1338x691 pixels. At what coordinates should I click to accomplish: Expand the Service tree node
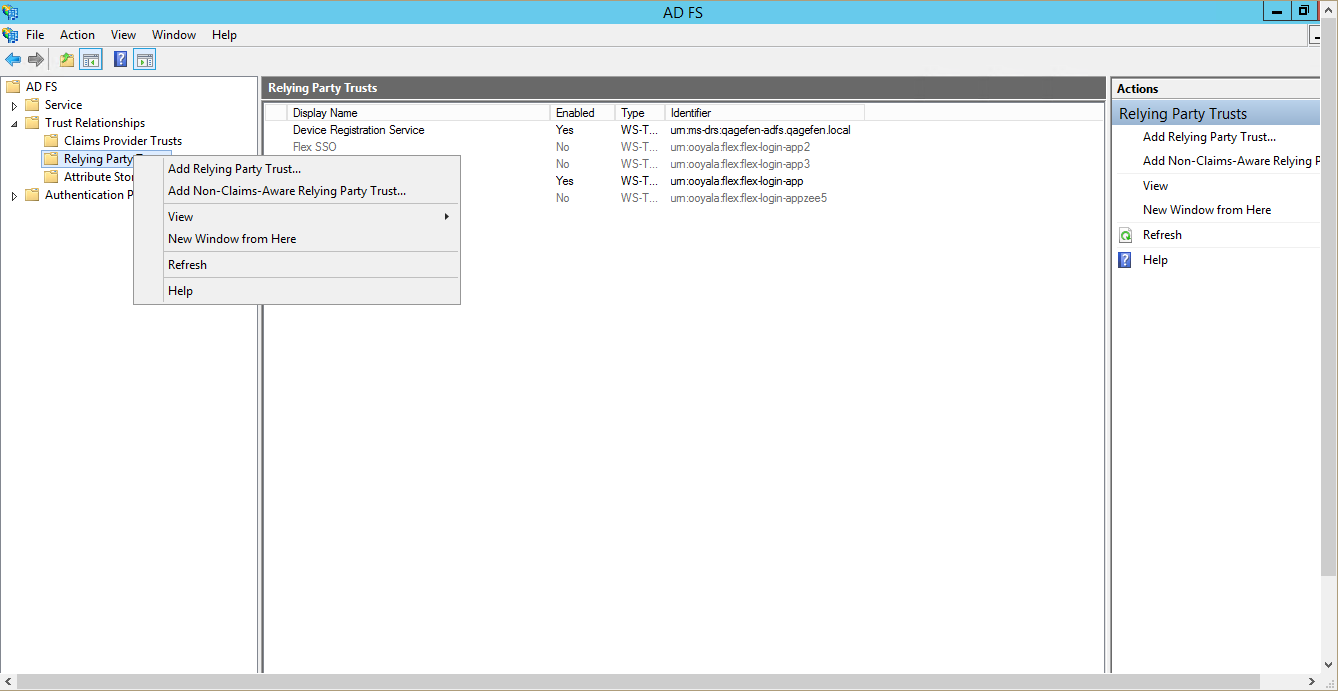14,104
